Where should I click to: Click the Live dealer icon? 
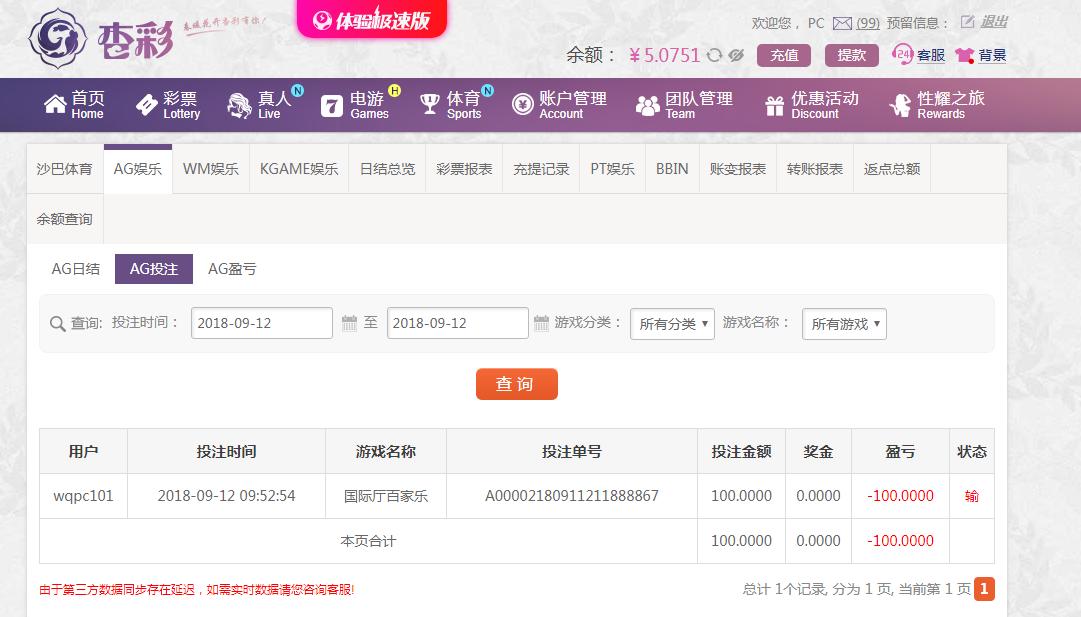[240, 105]
